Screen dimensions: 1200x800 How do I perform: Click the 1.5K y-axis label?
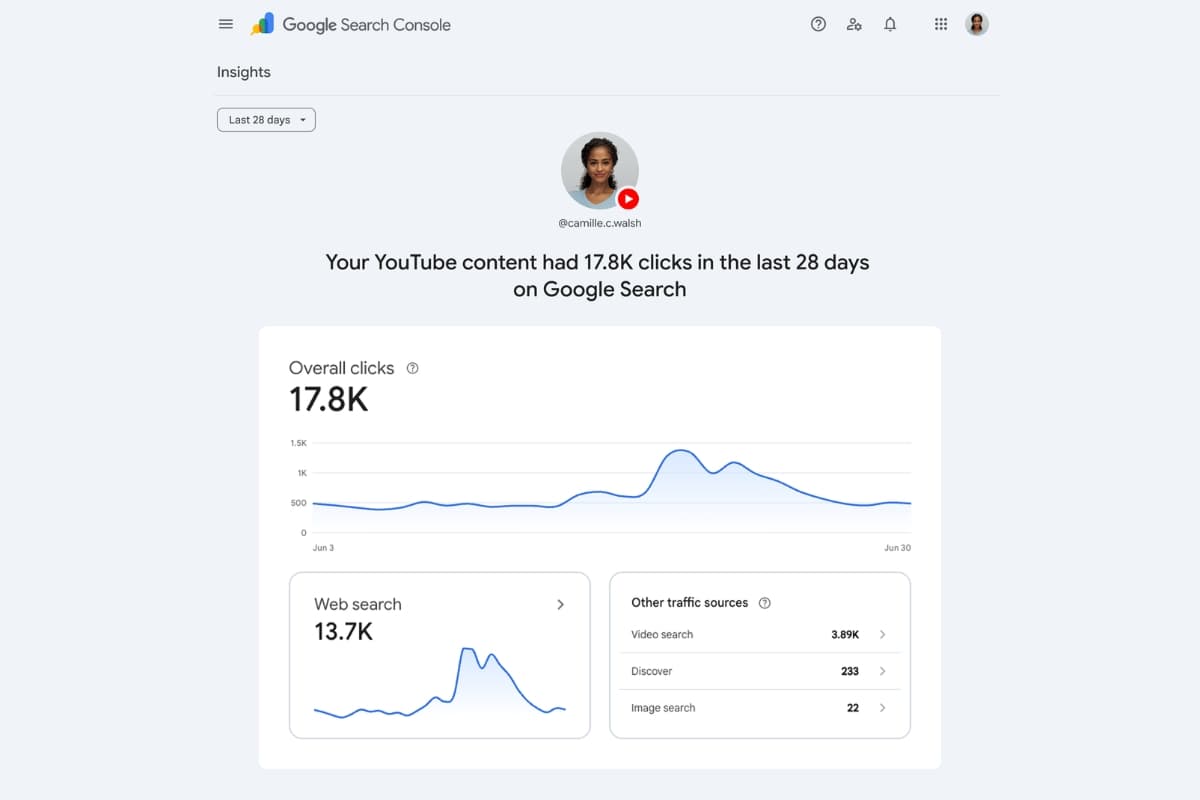[x=299, y=442]
